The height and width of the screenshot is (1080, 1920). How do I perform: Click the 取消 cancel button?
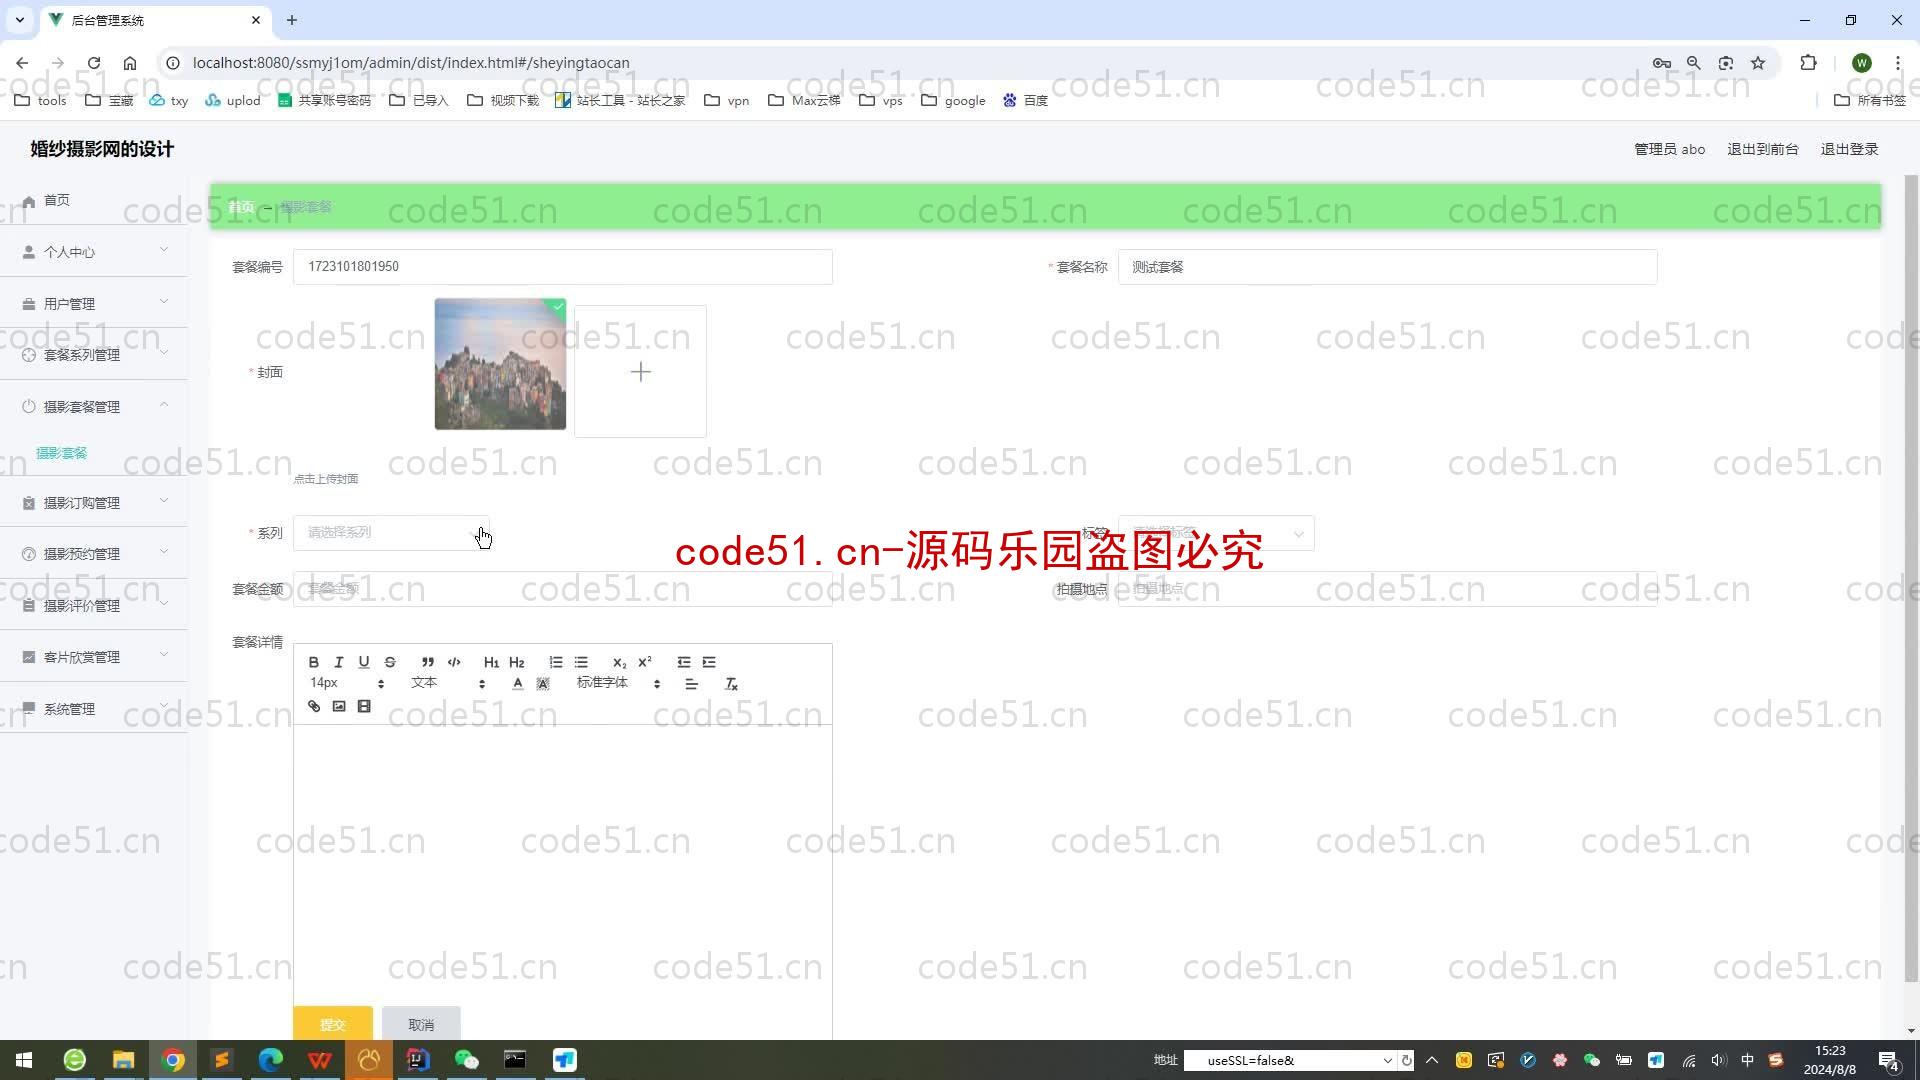421,1025
